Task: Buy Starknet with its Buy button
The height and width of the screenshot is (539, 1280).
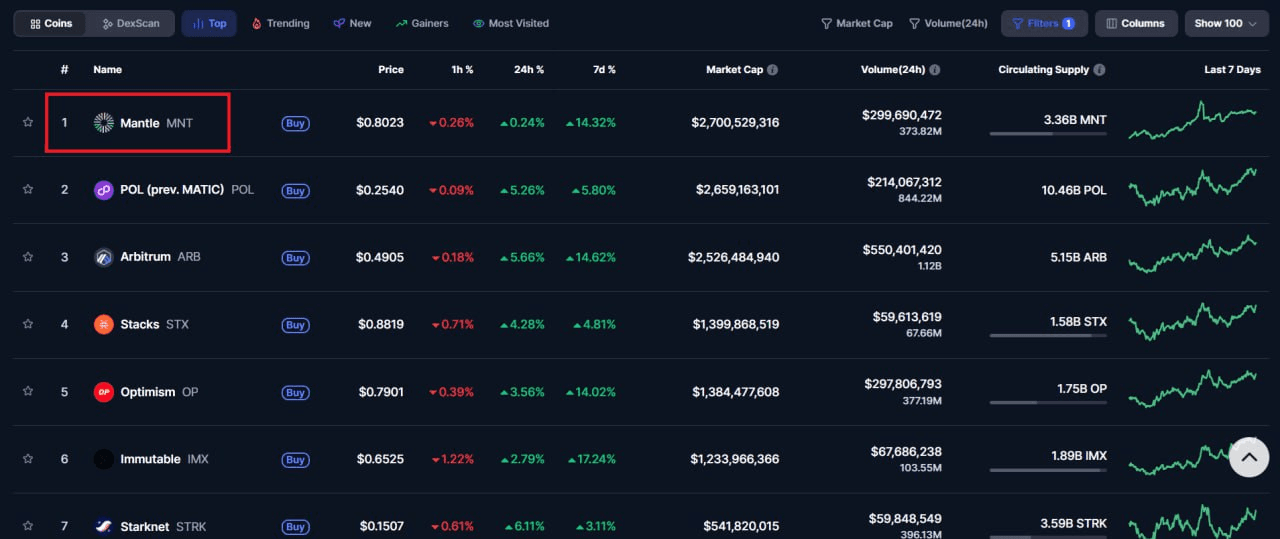Action: click(x=295, y=526)
